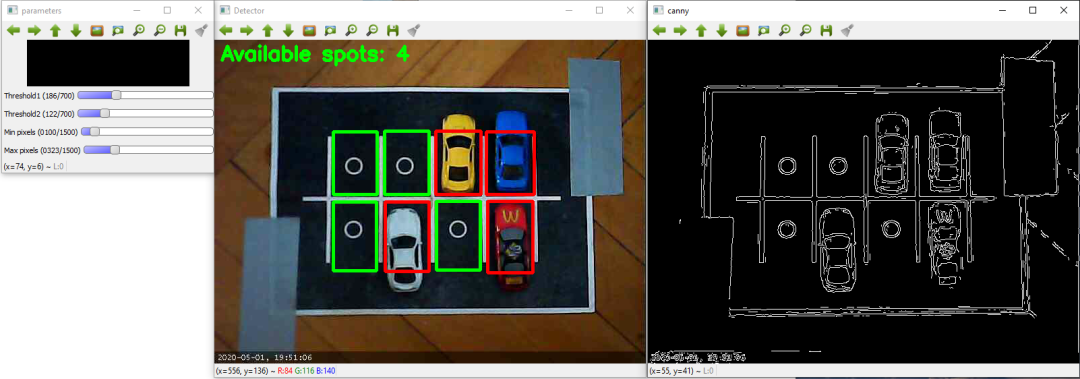
Task: Reset zoom to original in parameters window
Action: (x=97, y=30)
